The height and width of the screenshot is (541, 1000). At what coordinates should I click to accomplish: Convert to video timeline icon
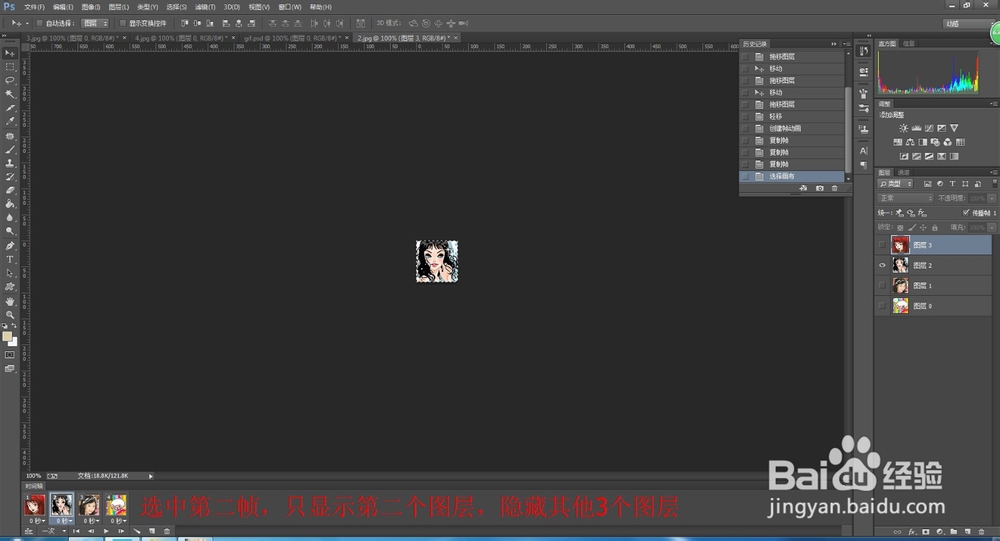point(29,531)
